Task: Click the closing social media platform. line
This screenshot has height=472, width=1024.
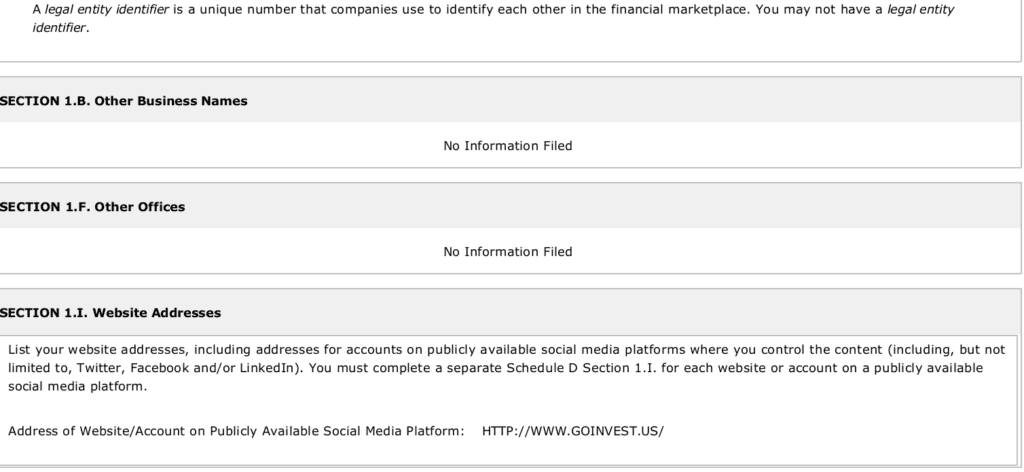Action: click(78, 386)
